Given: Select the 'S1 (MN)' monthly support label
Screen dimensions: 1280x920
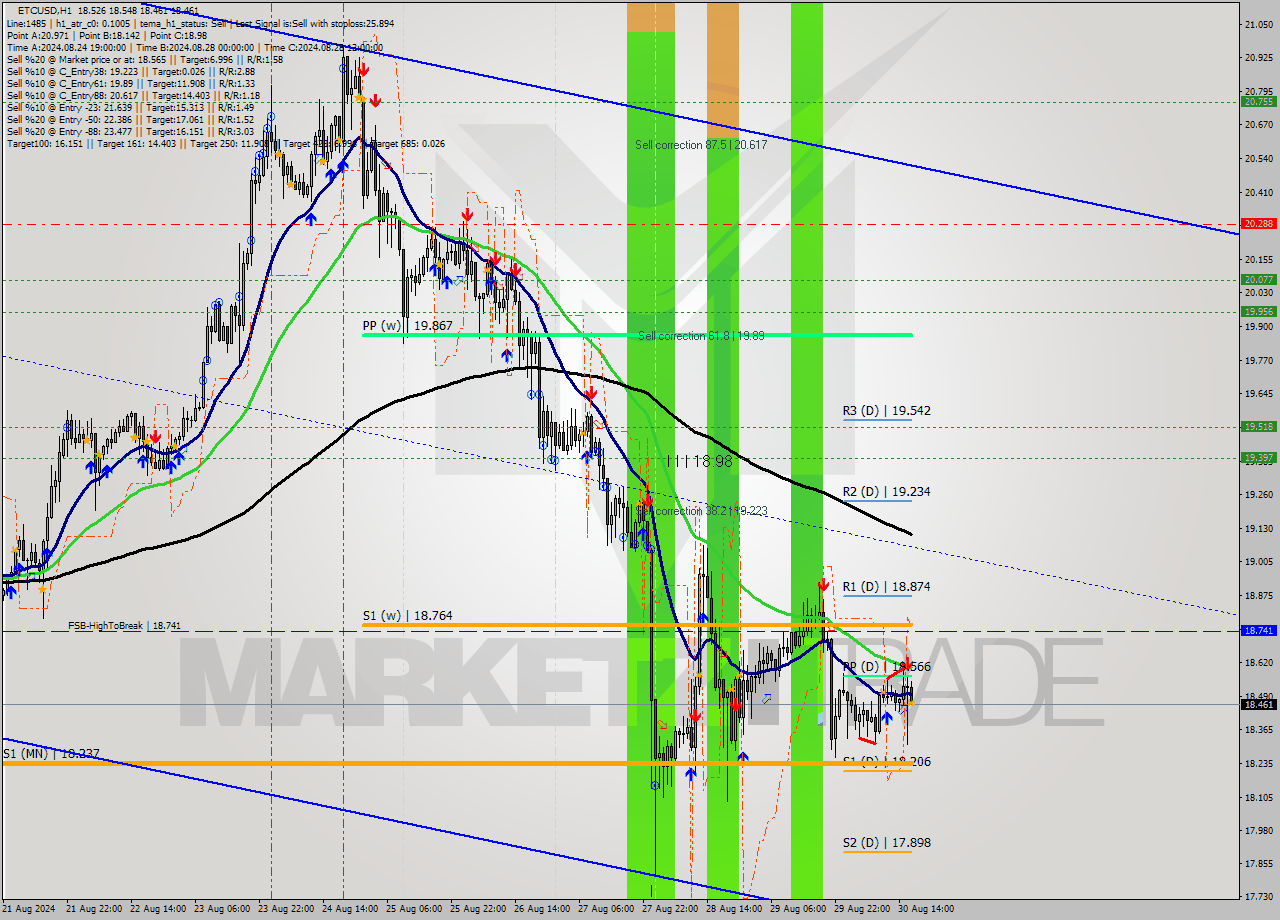Looking at the screenshot, I should click(x=50, y=754).
